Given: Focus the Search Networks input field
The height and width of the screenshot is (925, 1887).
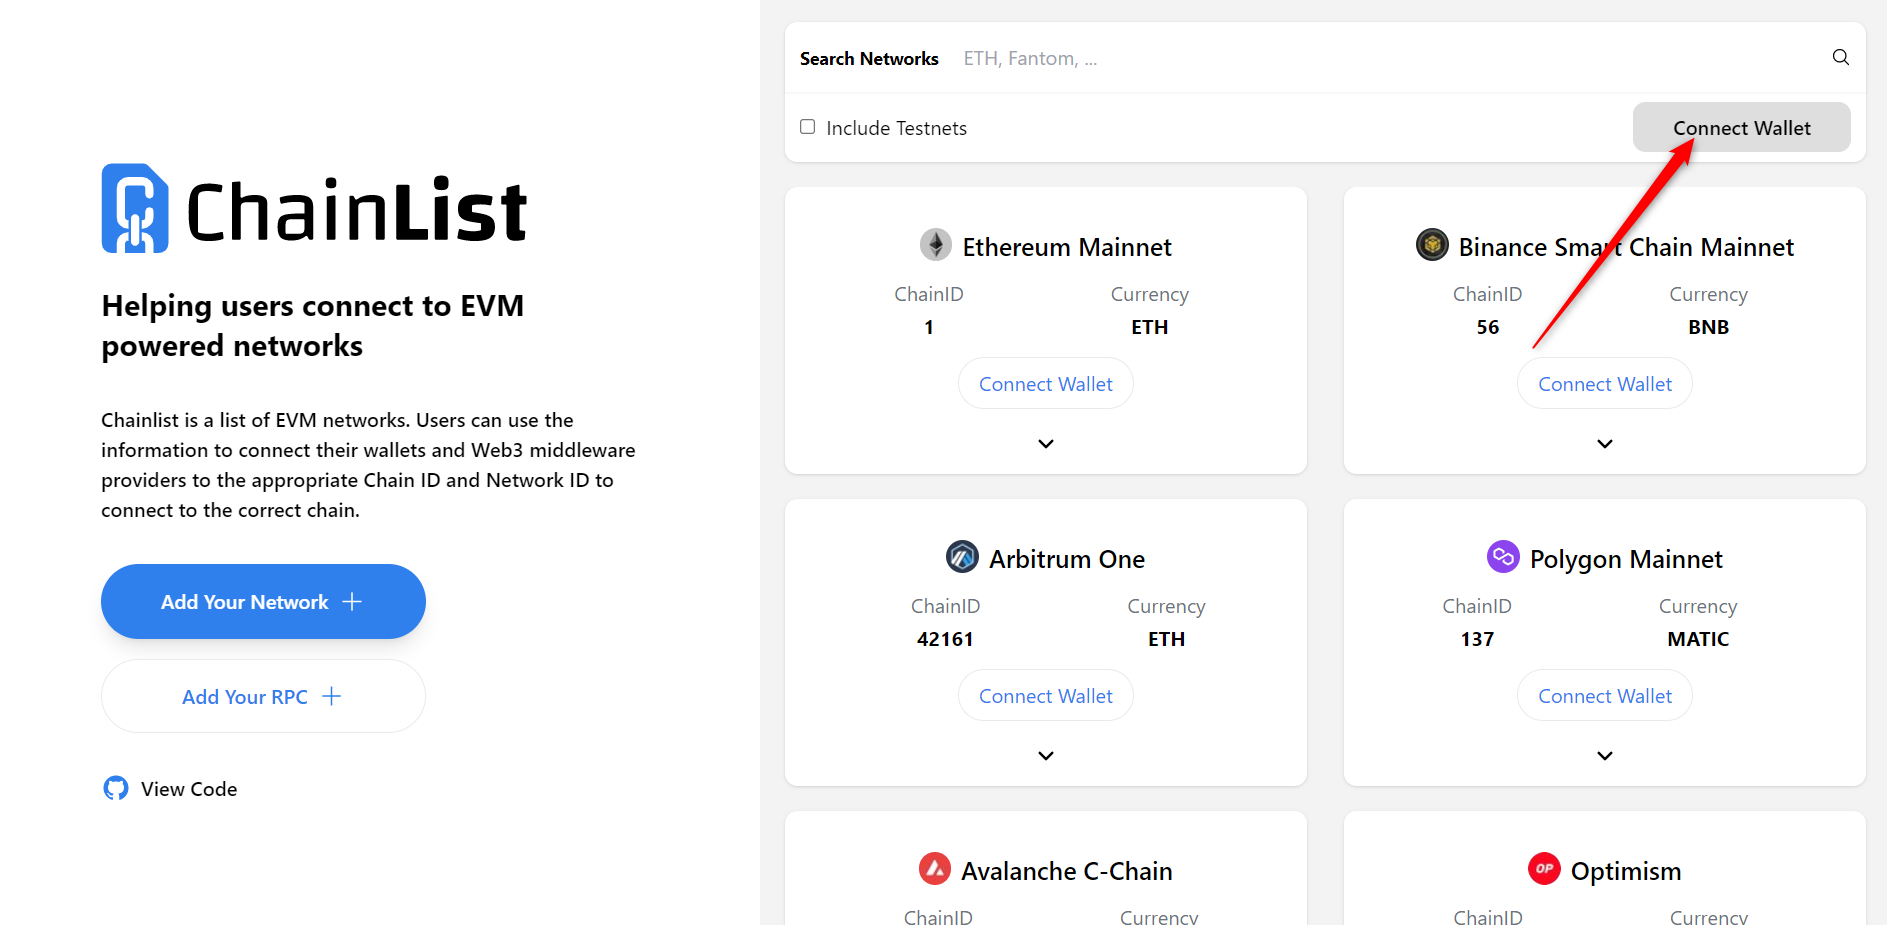Looking at the screenshot, I should pyautogui.click(x=1380, y=59).
